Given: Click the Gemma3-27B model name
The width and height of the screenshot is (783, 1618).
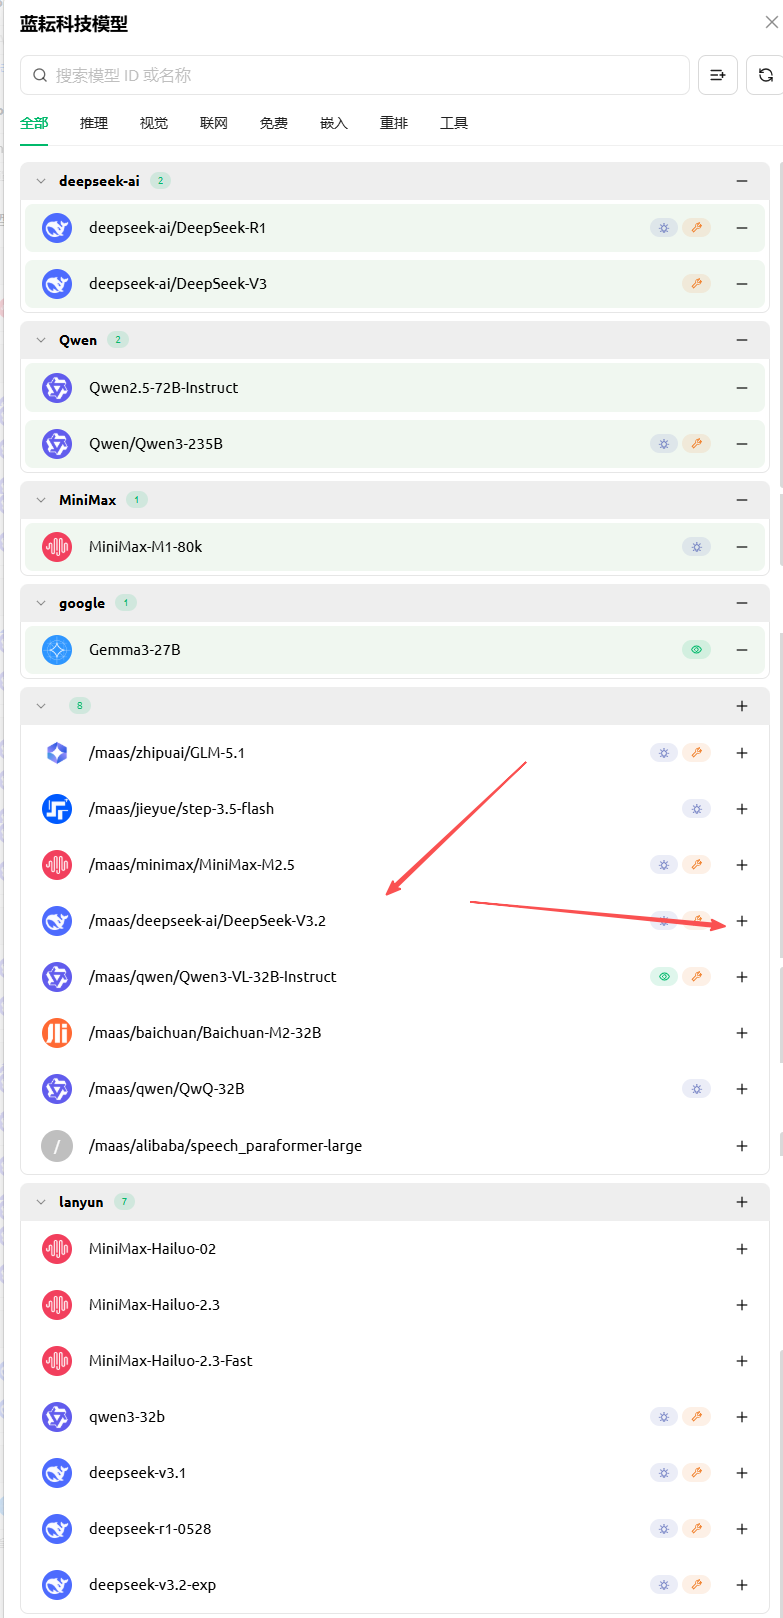Looking at the screenshot, I should [135, 650].
